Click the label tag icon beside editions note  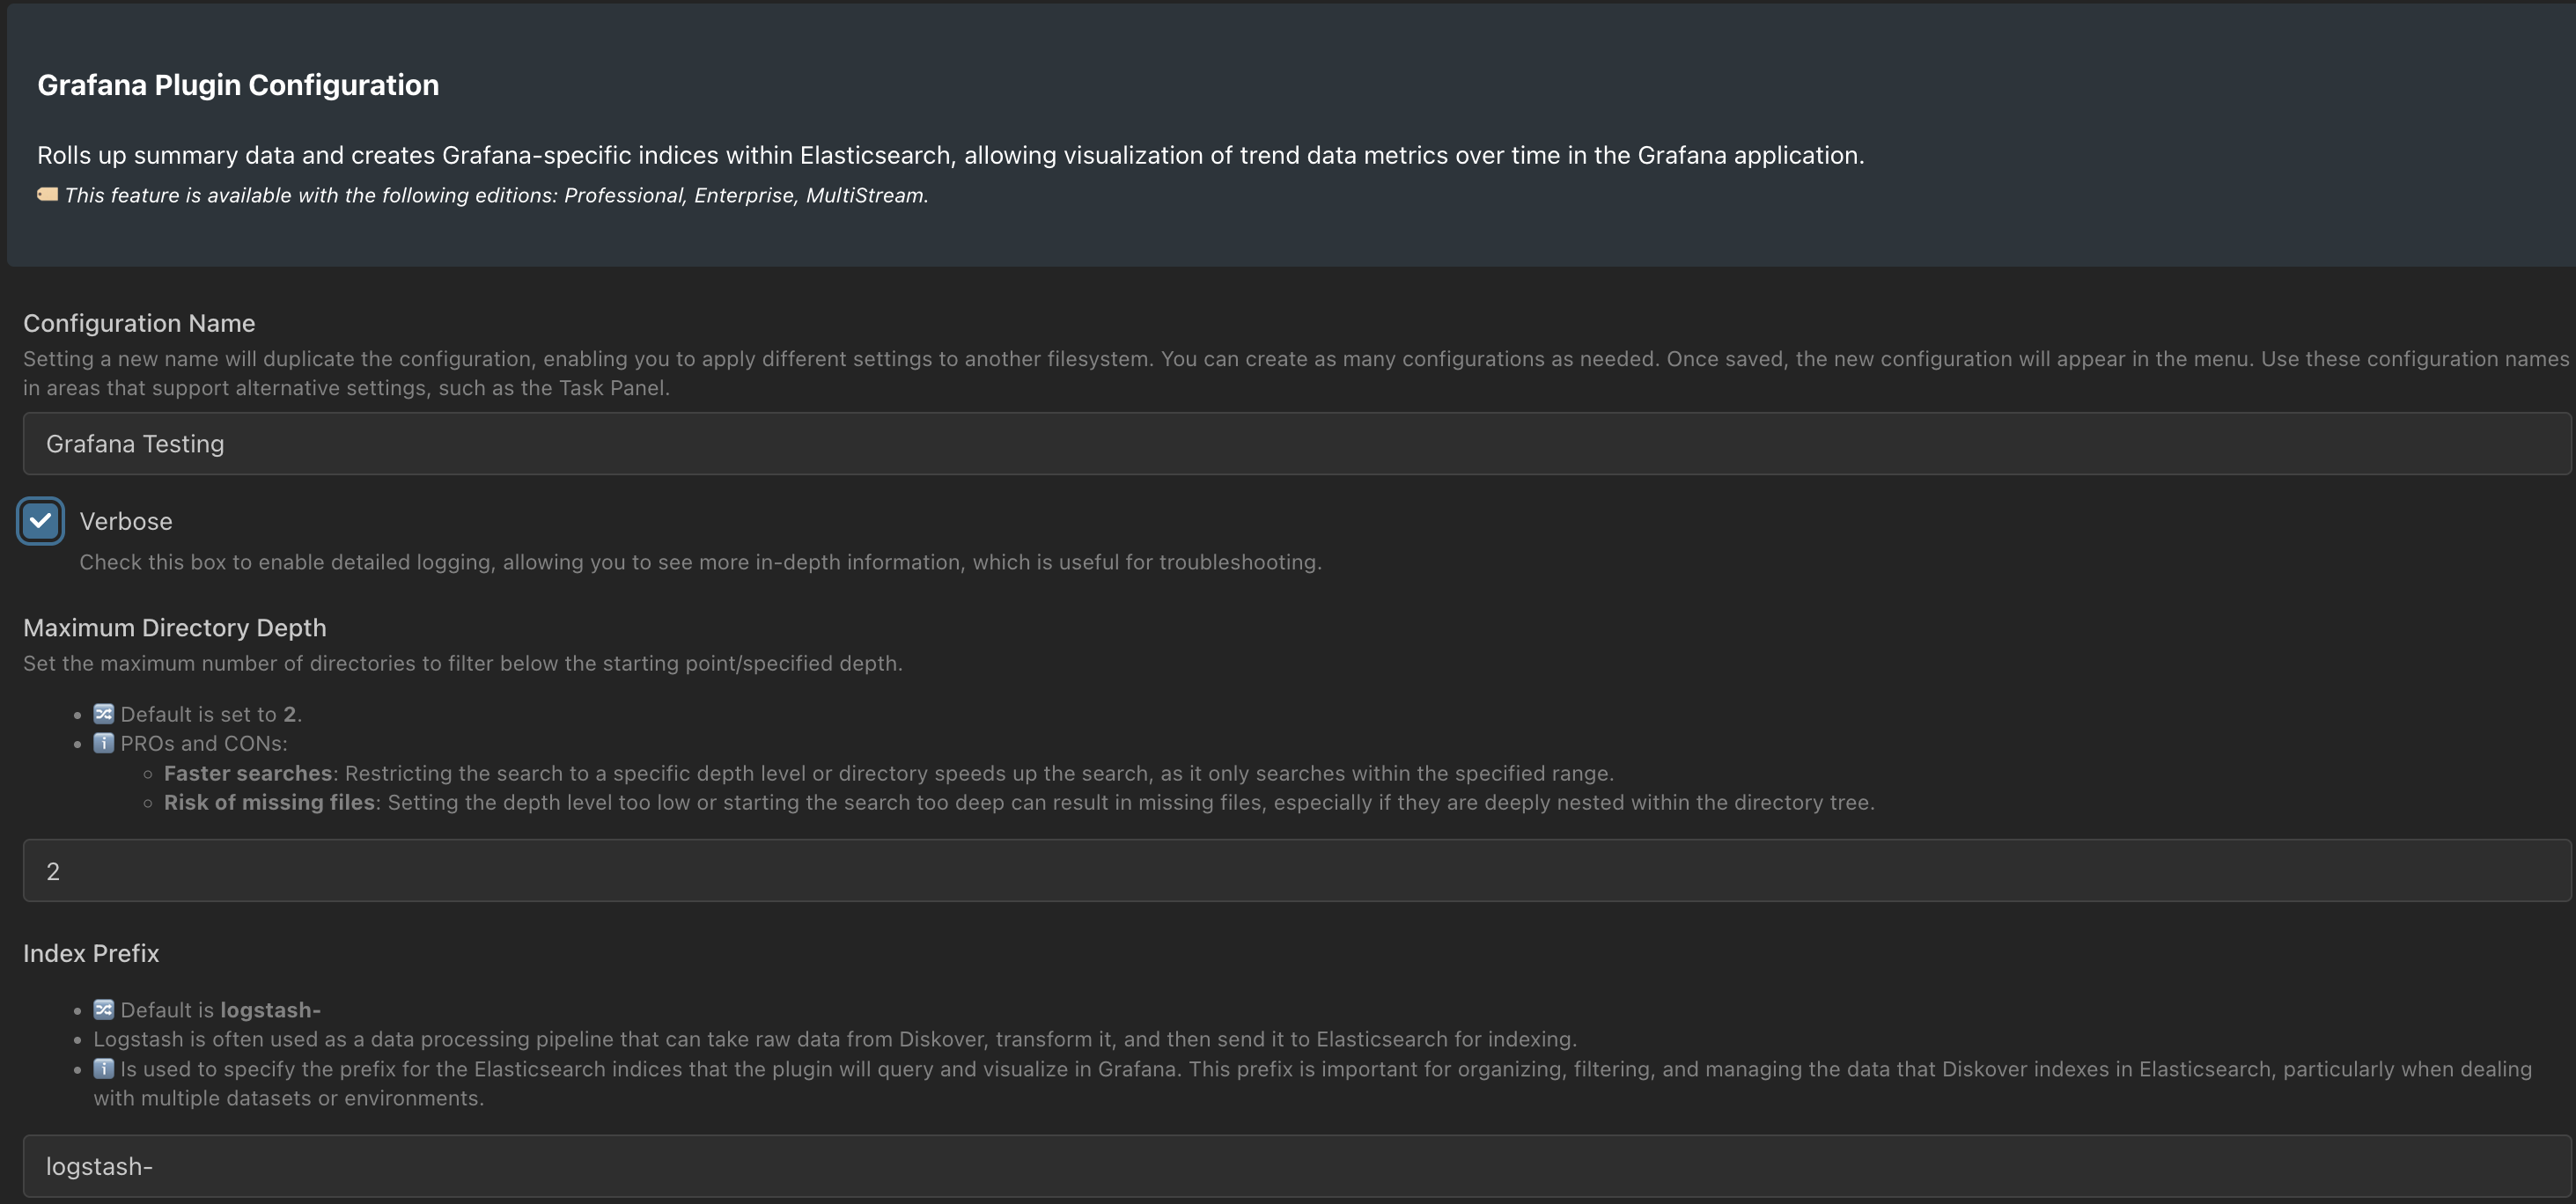coord(47,195)
